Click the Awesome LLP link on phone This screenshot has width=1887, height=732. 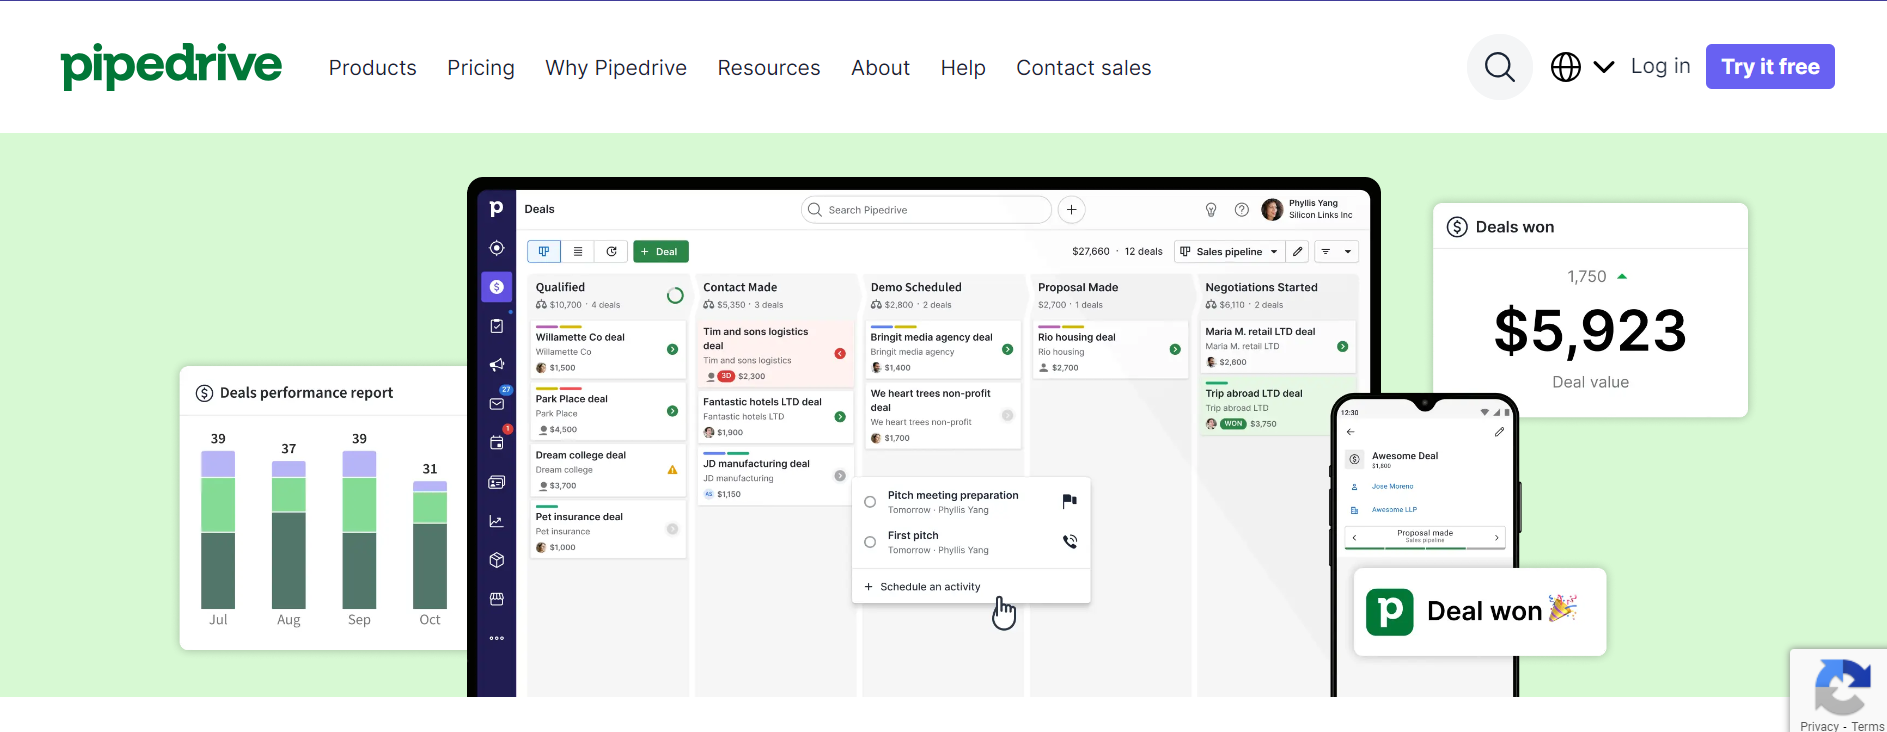1394,510
